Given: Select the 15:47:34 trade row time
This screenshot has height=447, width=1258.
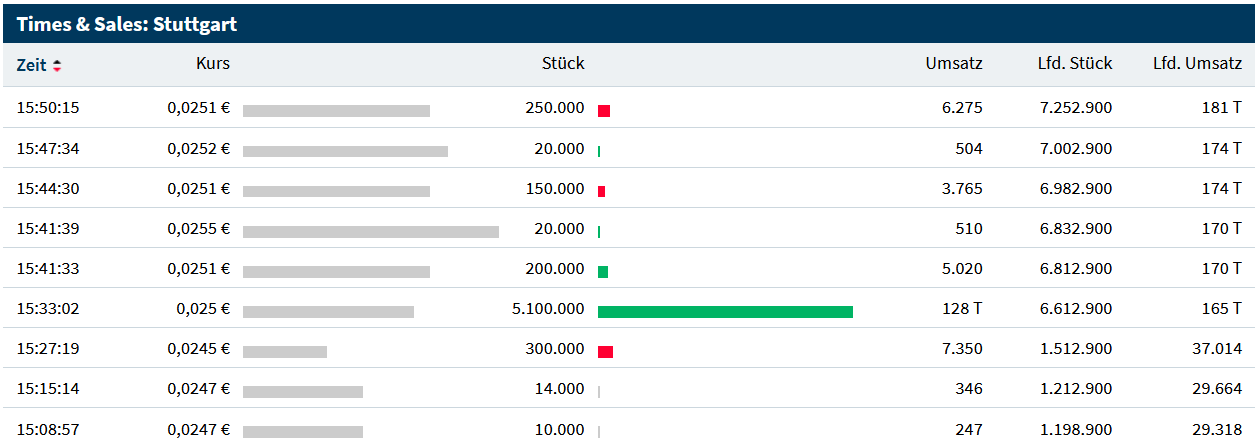Looking at the screenshot, I should pos(48,149).
